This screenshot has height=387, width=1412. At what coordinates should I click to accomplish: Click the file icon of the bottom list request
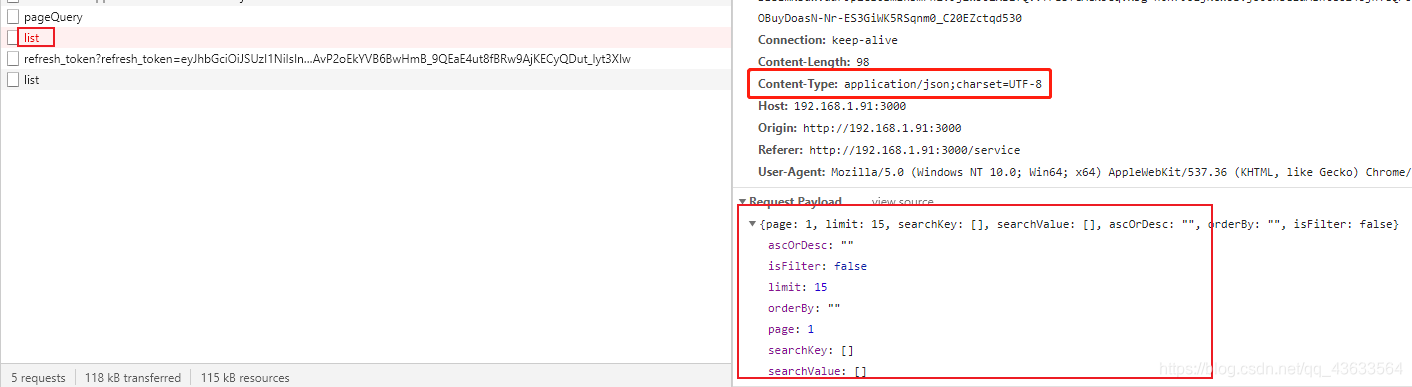pos(13,80)
